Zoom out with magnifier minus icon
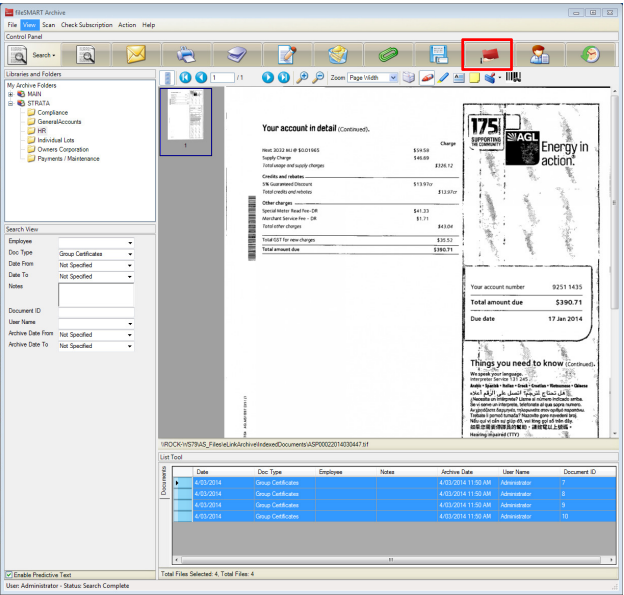Image resolution: width=624 pixels, height=595 pixels. point(318,77)
